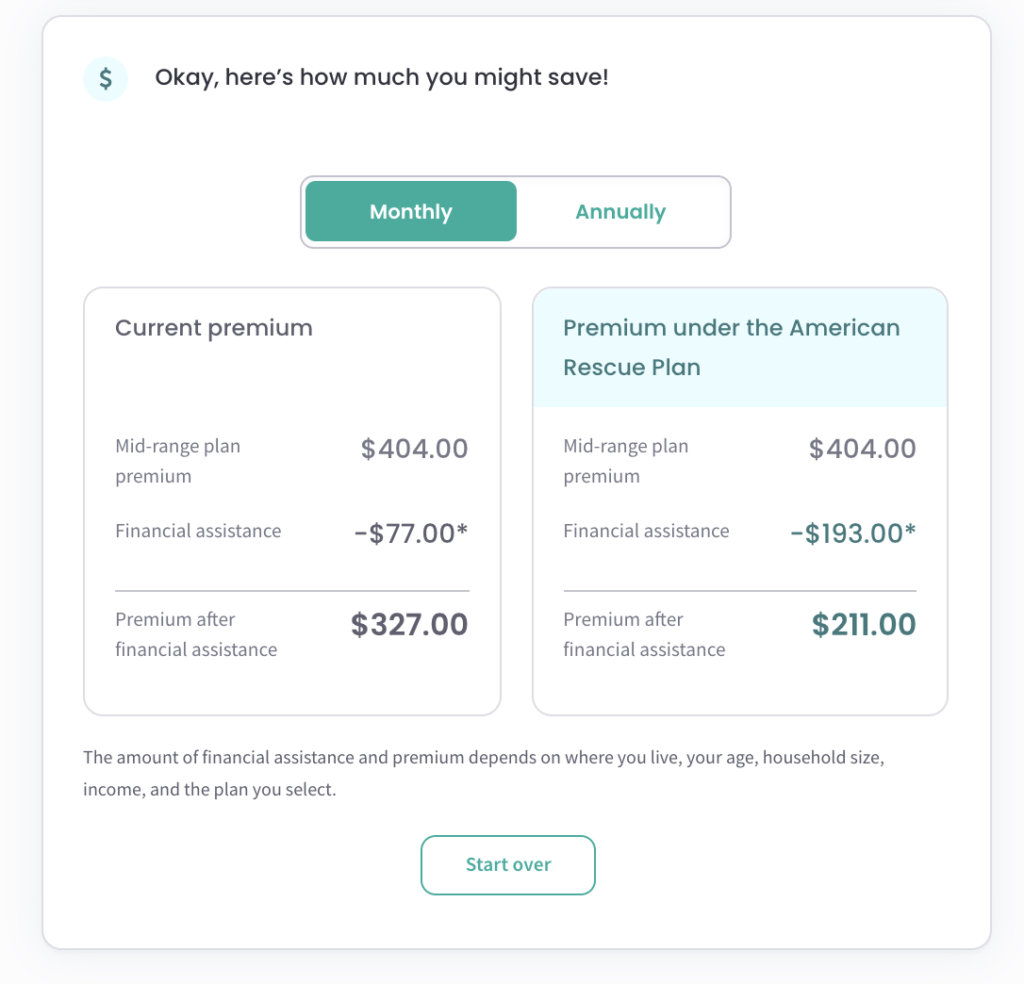This screenshot has width=1024, height=984.
Task: Click the $404.00 amount in Current premium card
Action: 414,449
